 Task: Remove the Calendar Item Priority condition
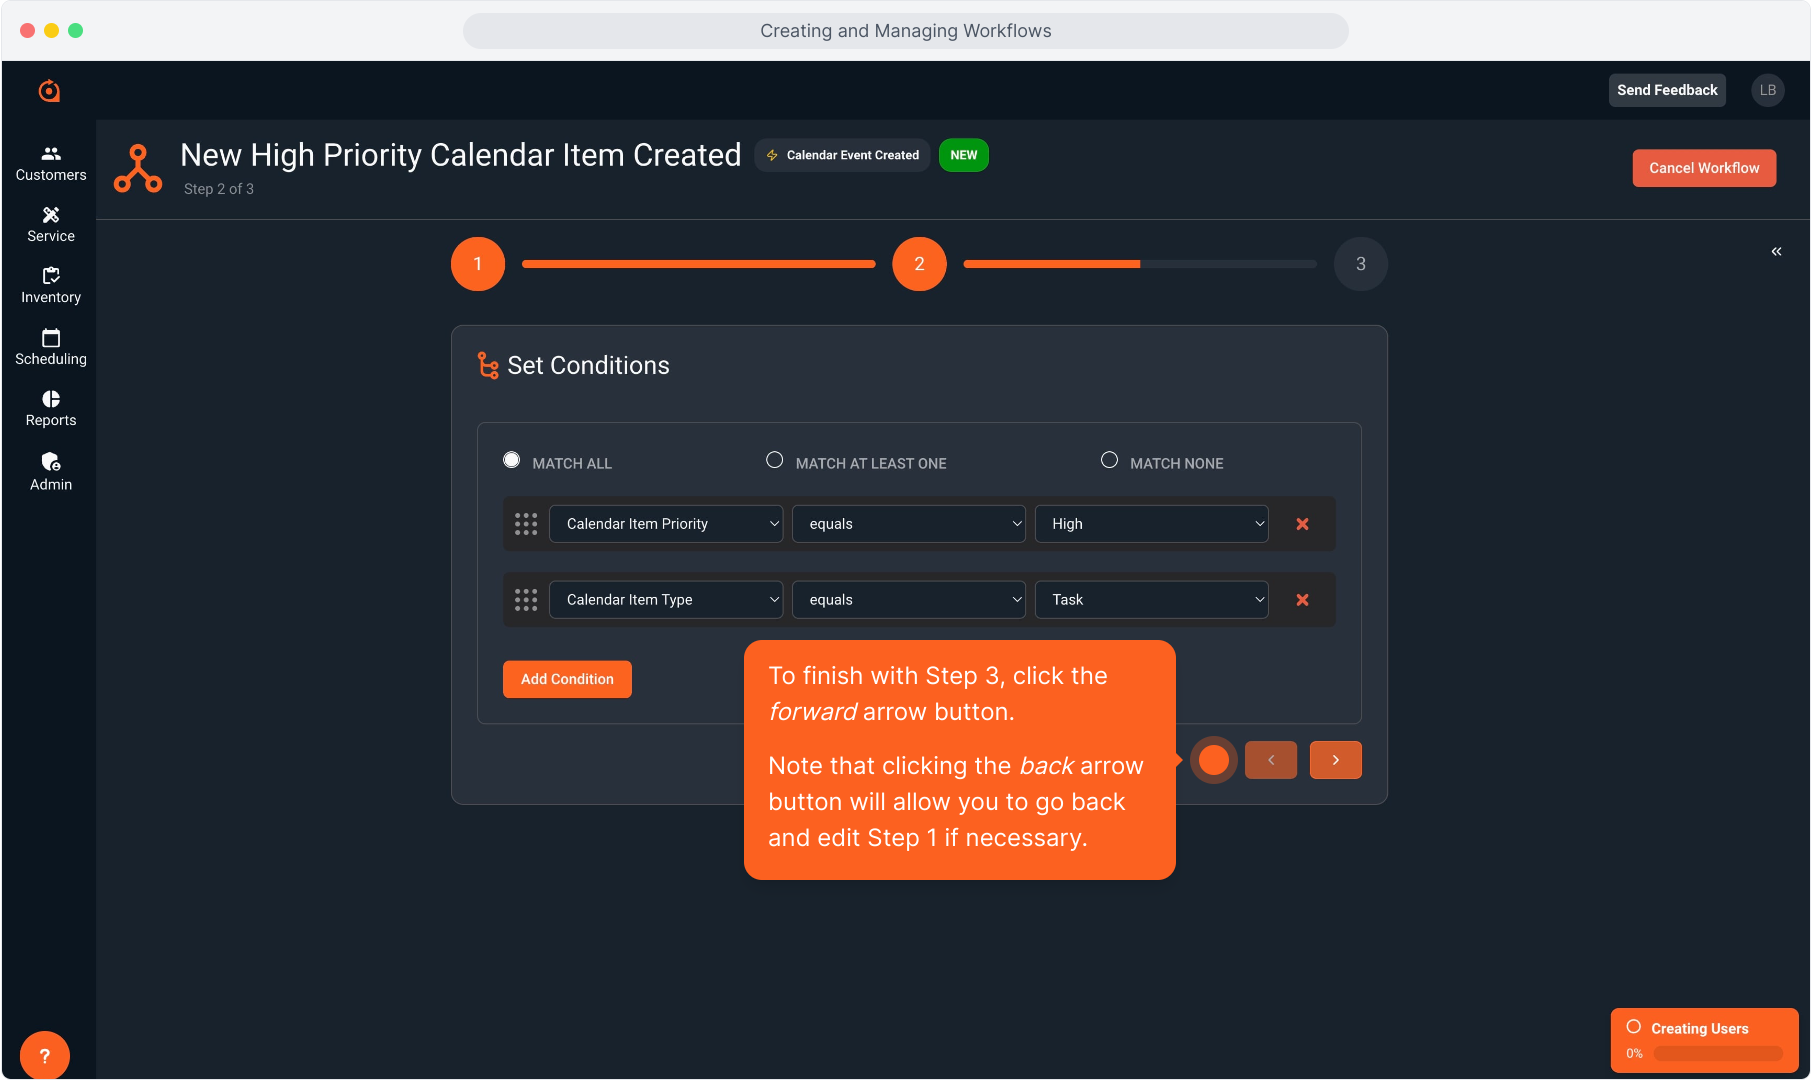pyautogui.click(x=1302, y=524)
